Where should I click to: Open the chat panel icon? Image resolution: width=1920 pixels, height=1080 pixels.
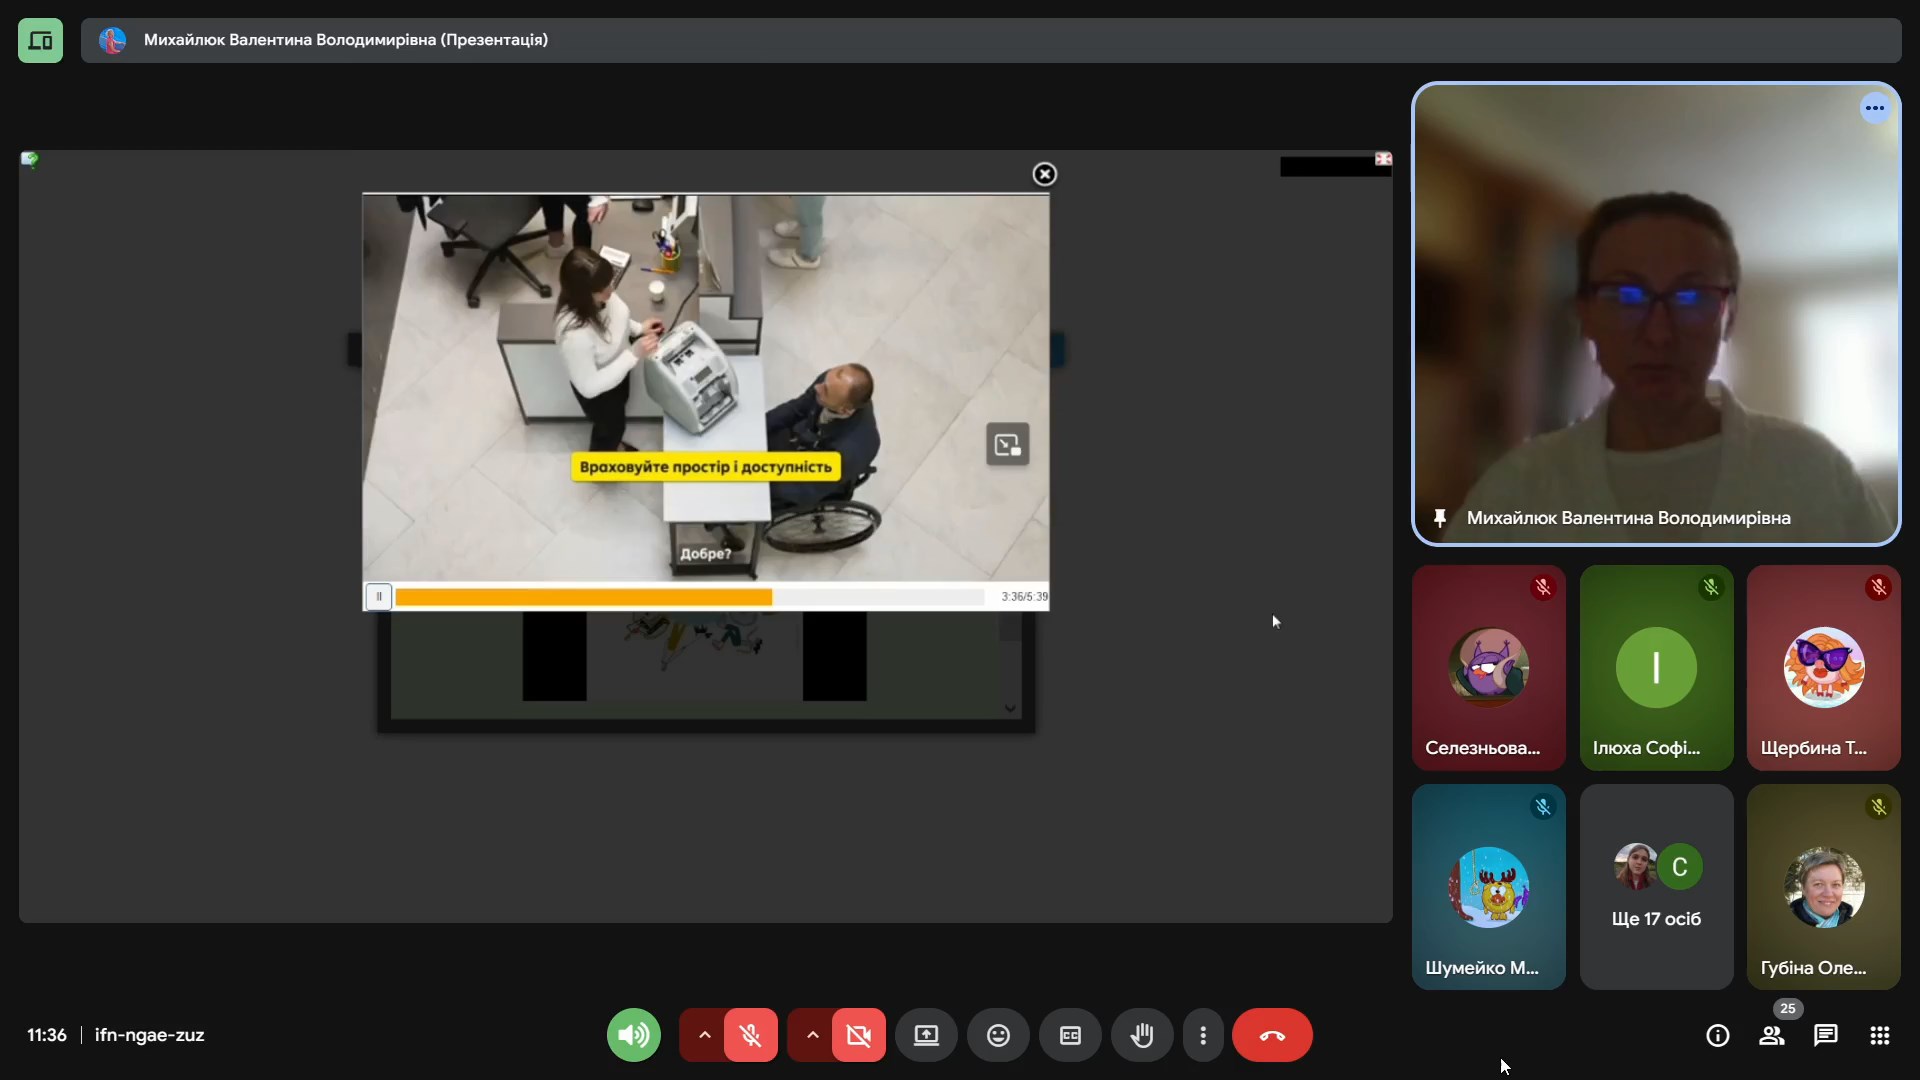[1825, 1036]
